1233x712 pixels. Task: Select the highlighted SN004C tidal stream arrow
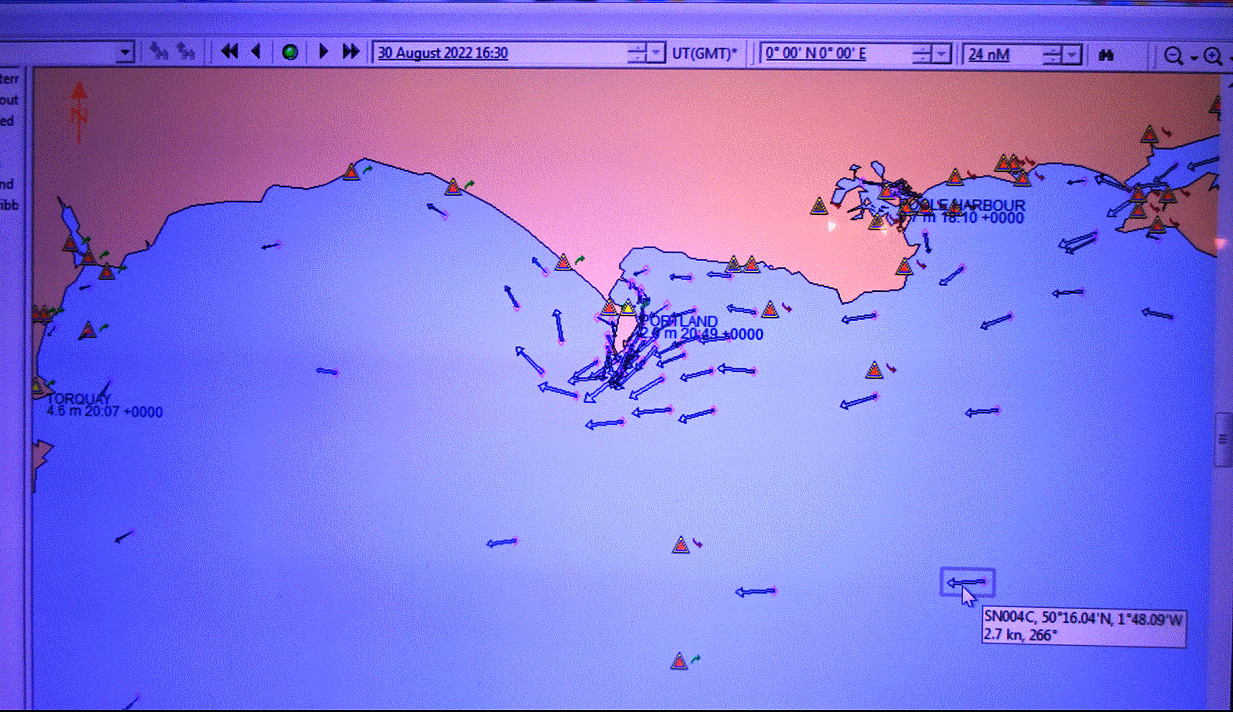[967, 582]
